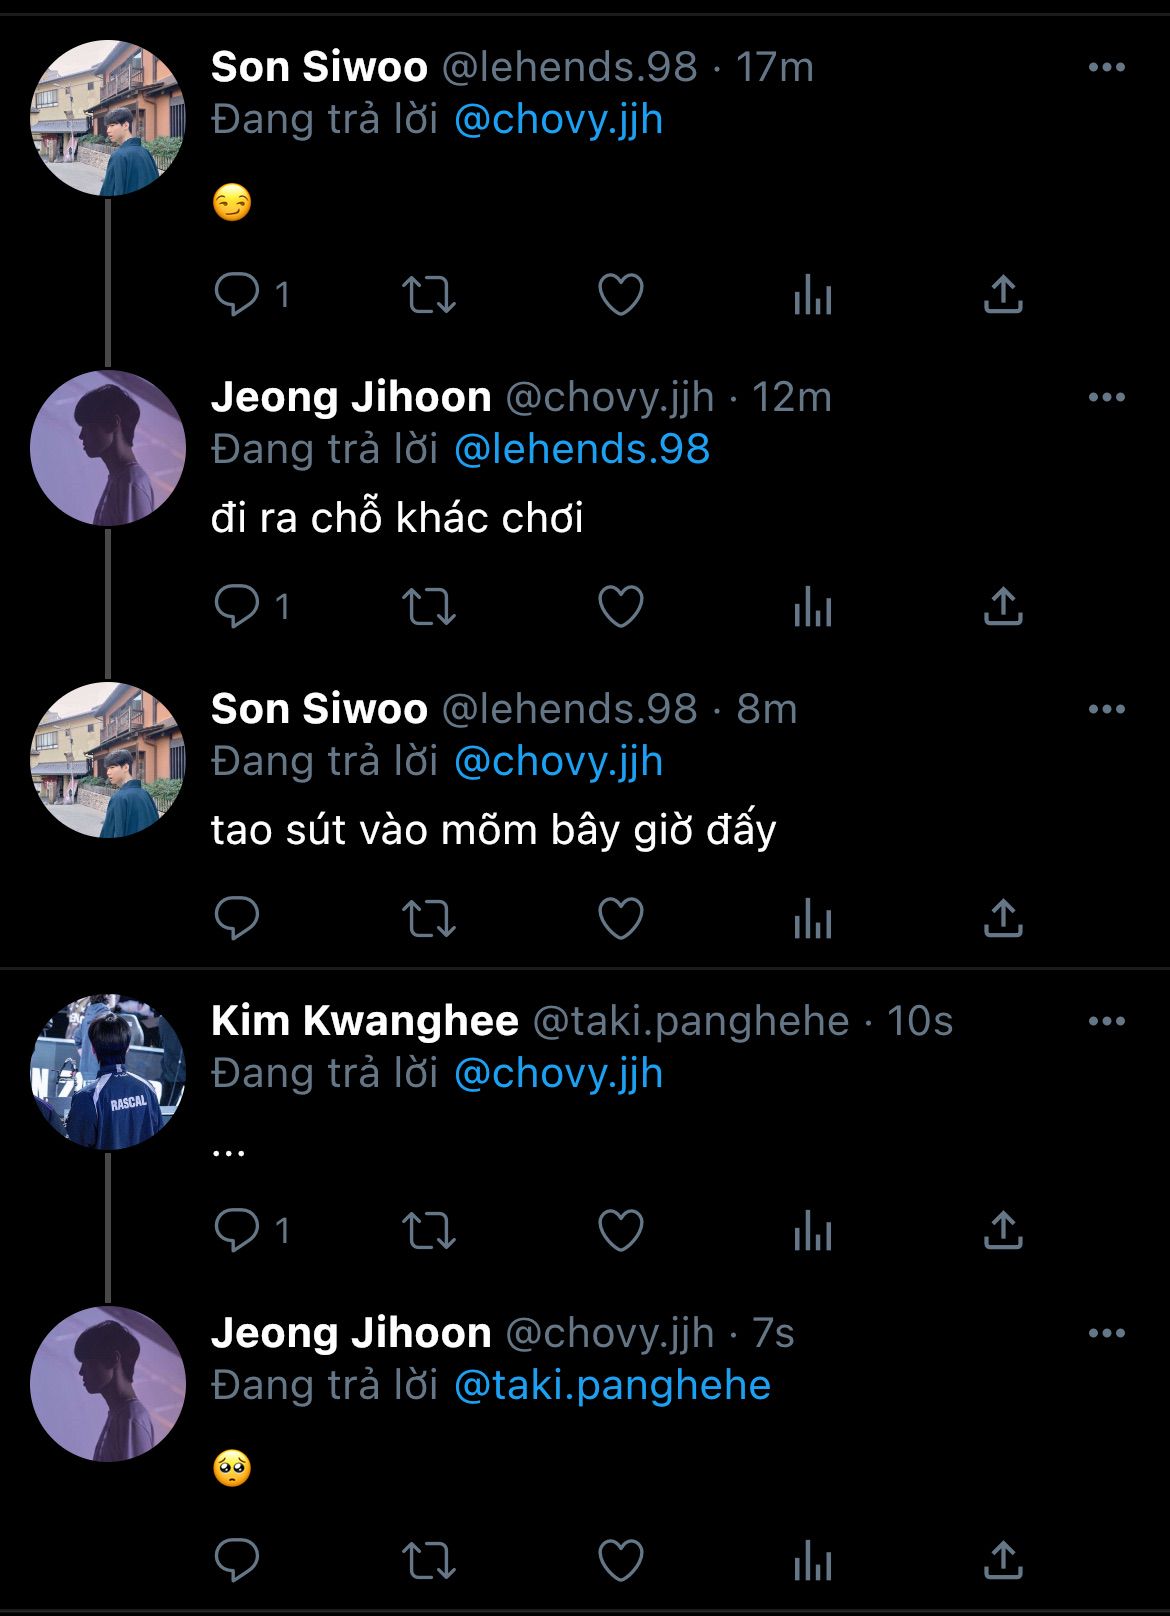View analytics for Kim Kwanghee's tweet
The image size is (1170, 1616).
(x=812, y=1231)
